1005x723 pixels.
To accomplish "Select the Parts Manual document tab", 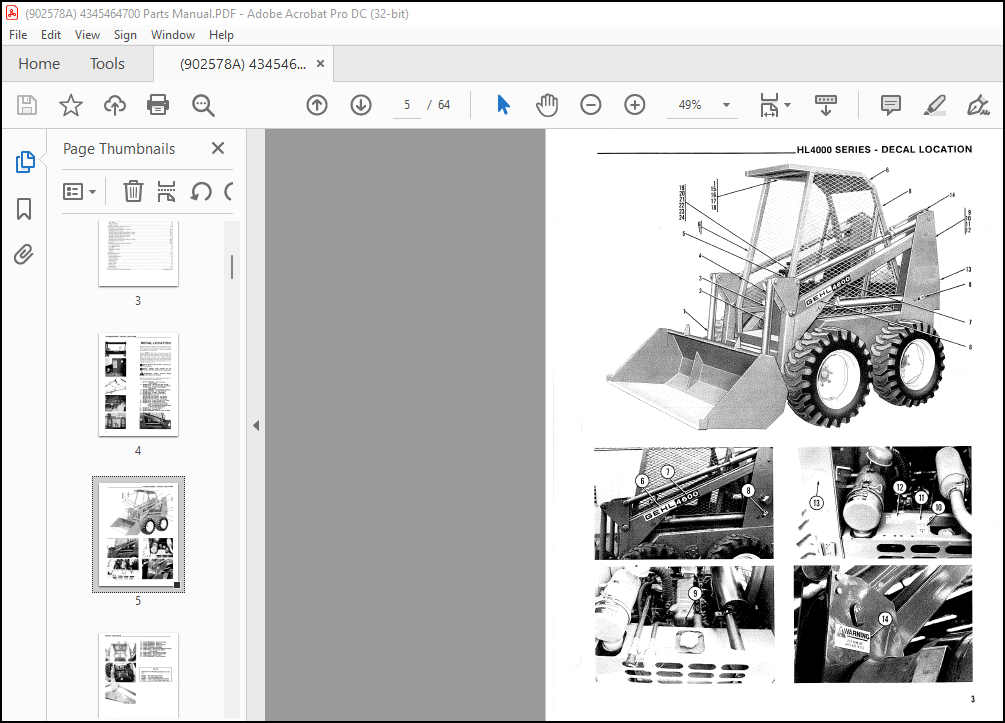I will click(244, 63).
